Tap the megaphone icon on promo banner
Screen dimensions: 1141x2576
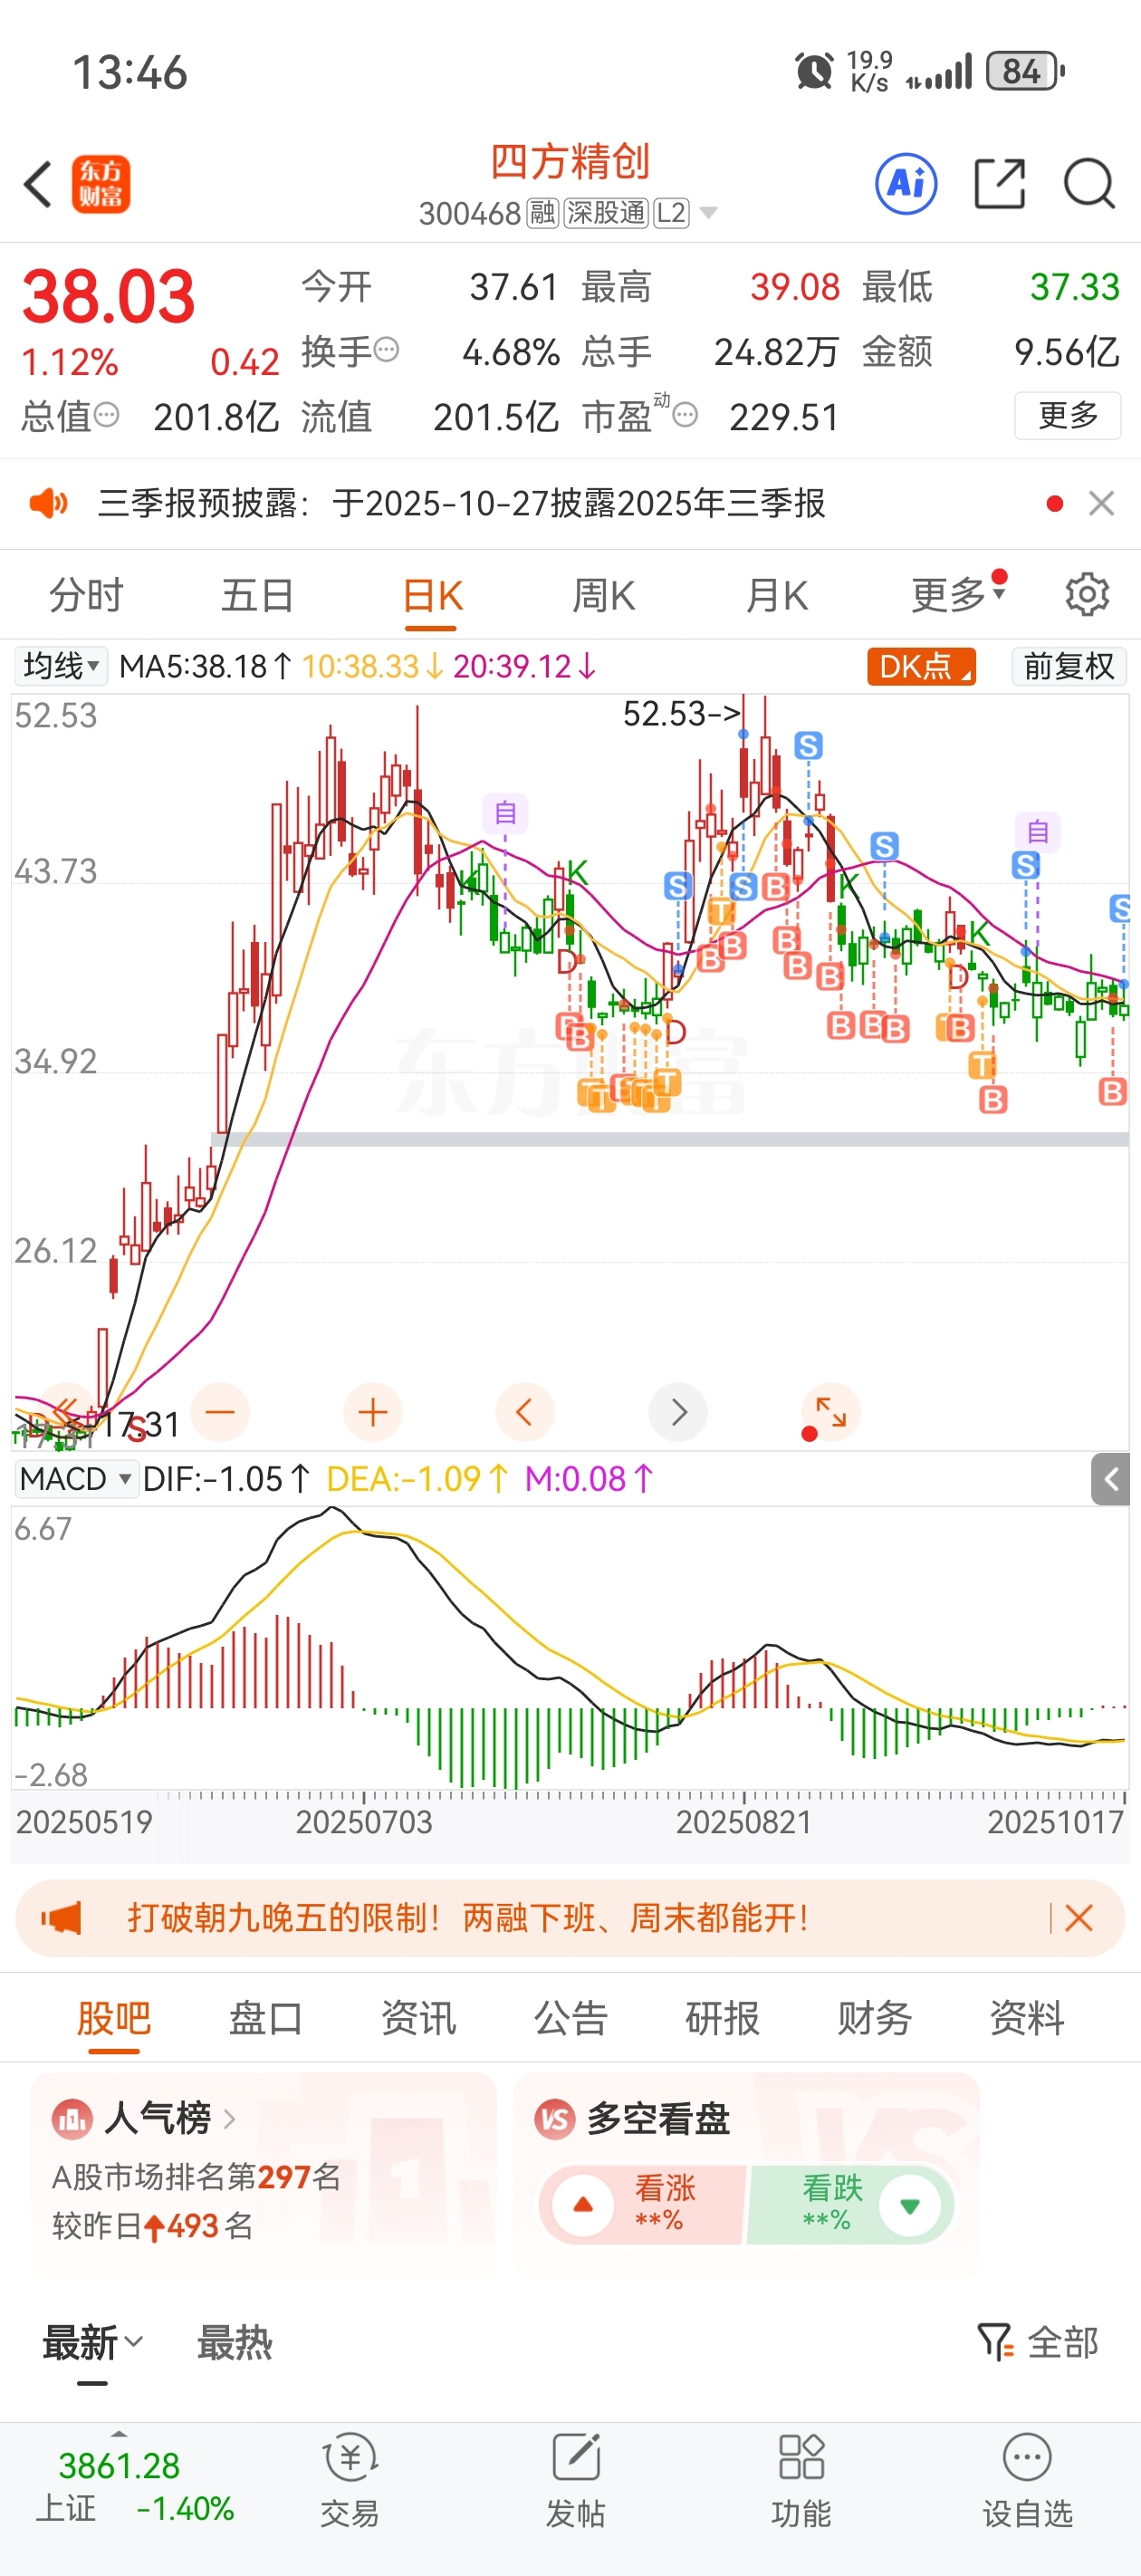coord(61,1918)
